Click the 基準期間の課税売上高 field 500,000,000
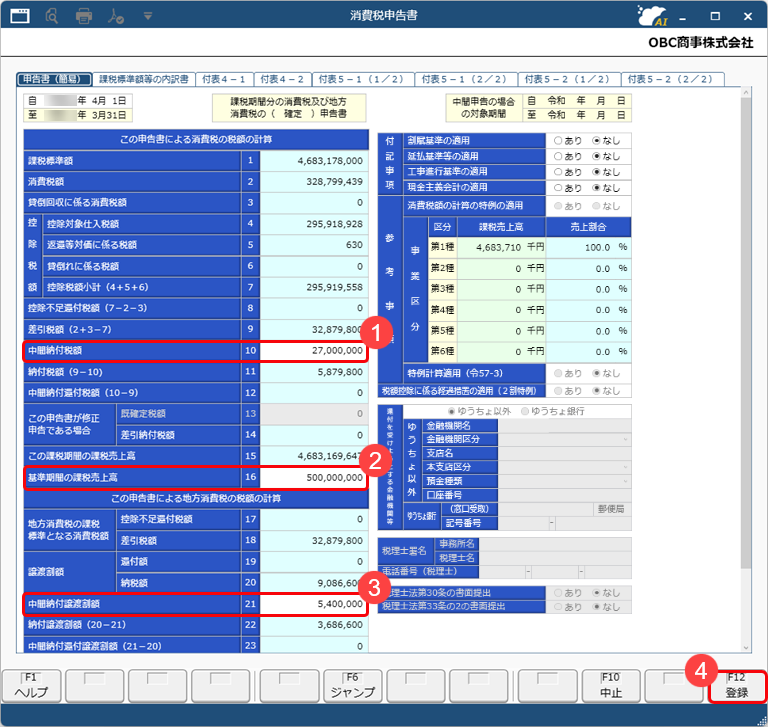The height and width of the screenshot is (727, 768). click(313, 478)
